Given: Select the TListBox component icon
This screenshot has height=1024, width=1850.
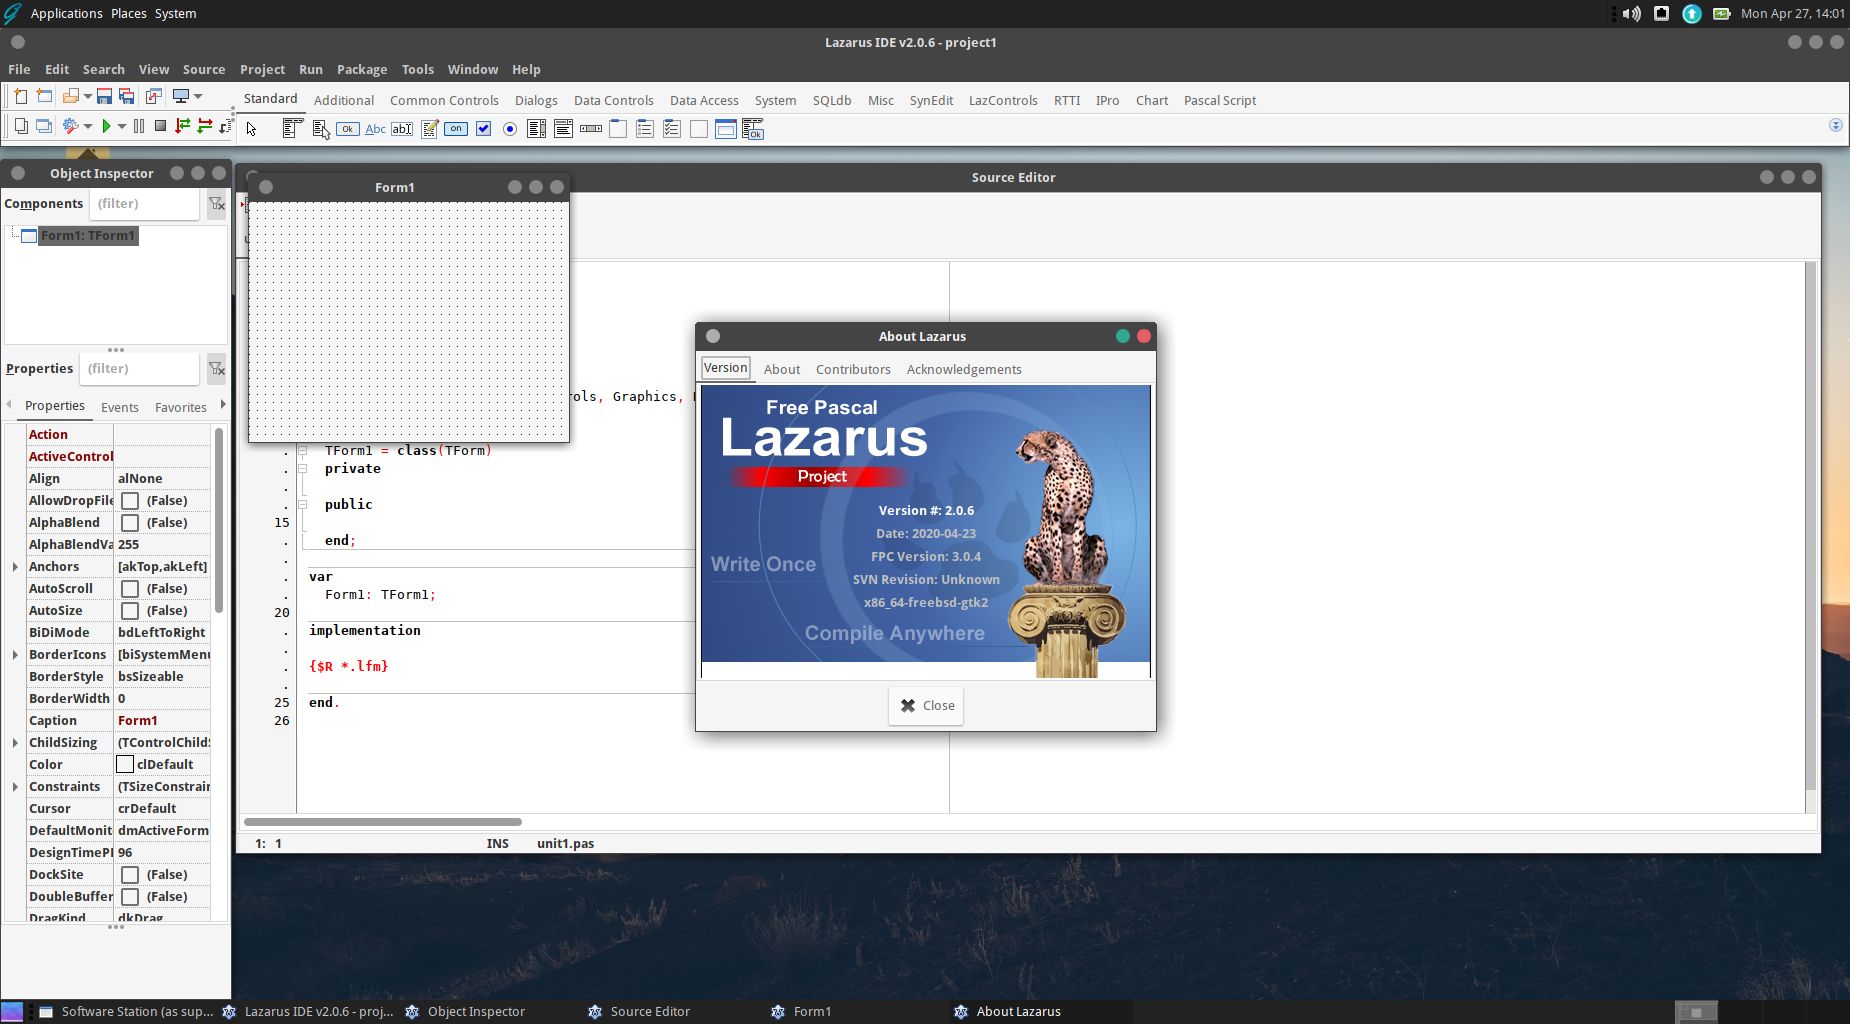Looking at the screenshot, I should coord(537,129).
